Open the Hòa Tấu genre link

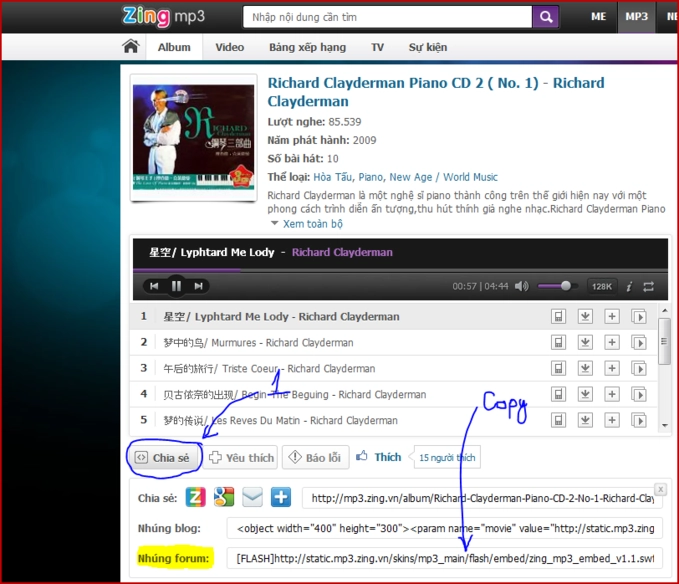pos(333,177)
